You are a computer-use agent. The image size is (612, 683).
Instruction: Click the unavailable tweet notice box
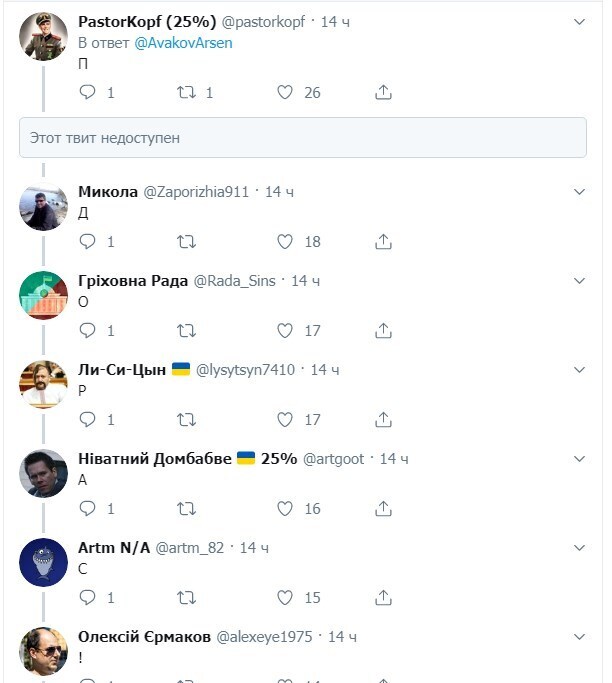[302, 138]
